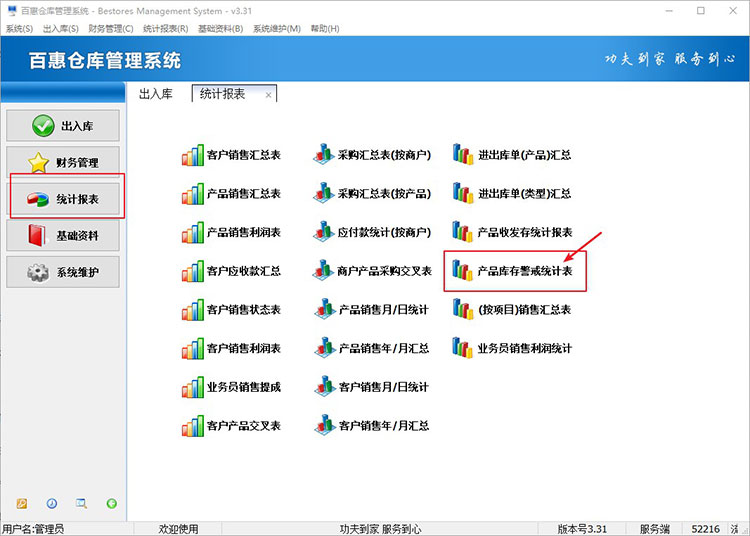
Task: Open 业务员销售提成 report icon
Action: click(x=192, y=387)
